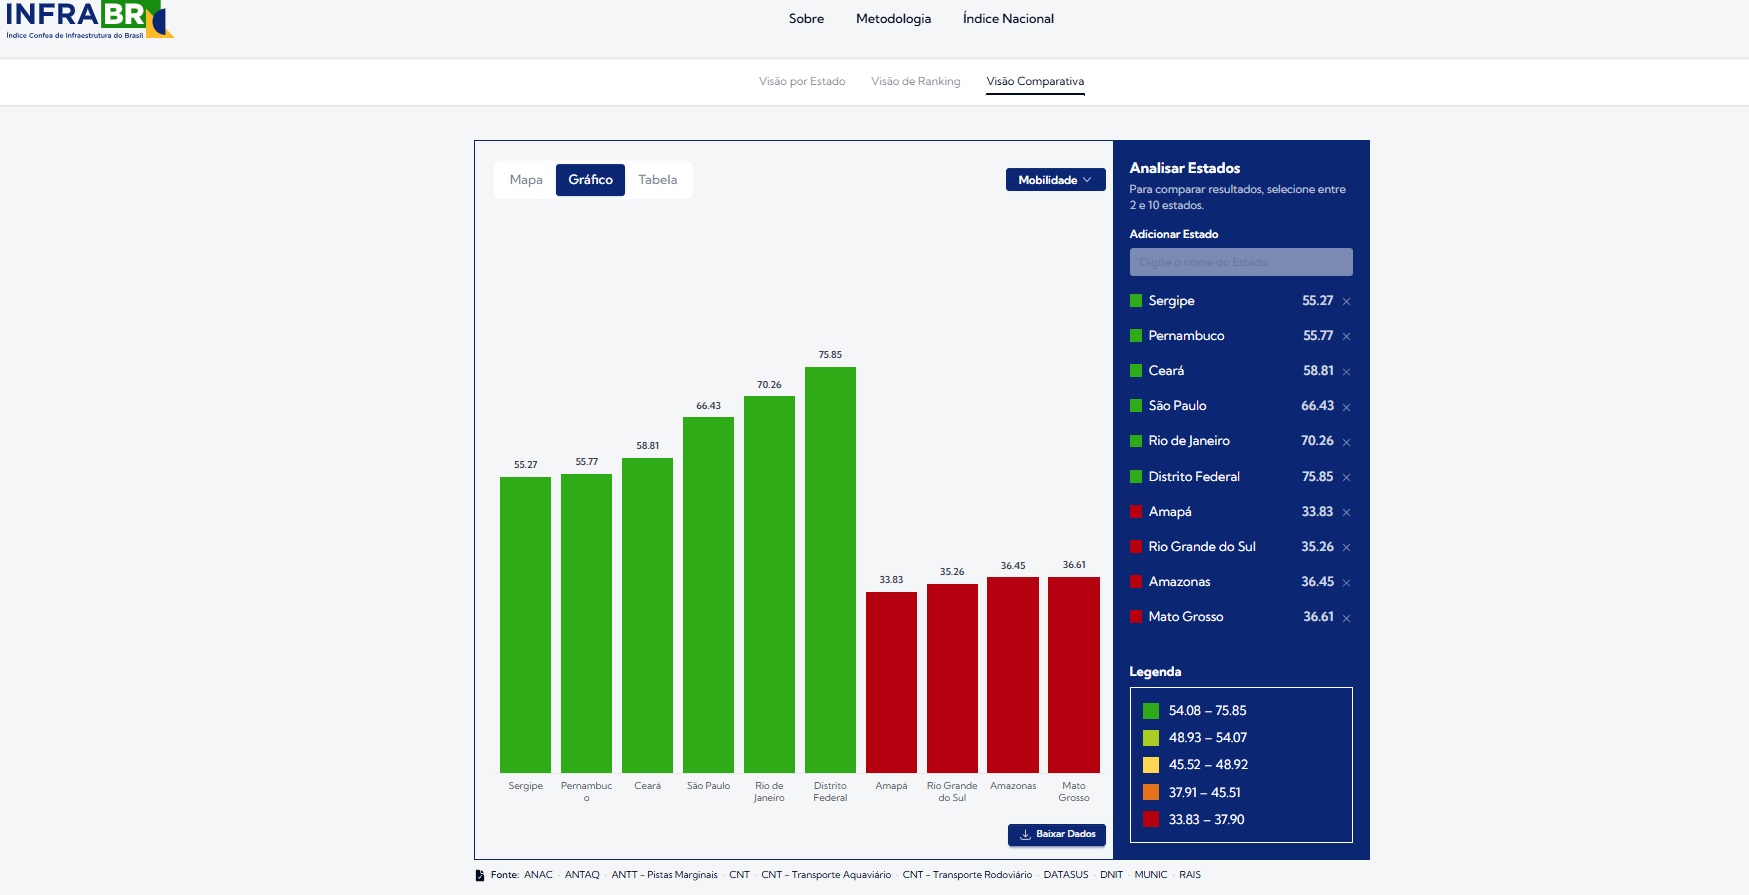Select the Gráfico view toggle

[590, 180]
